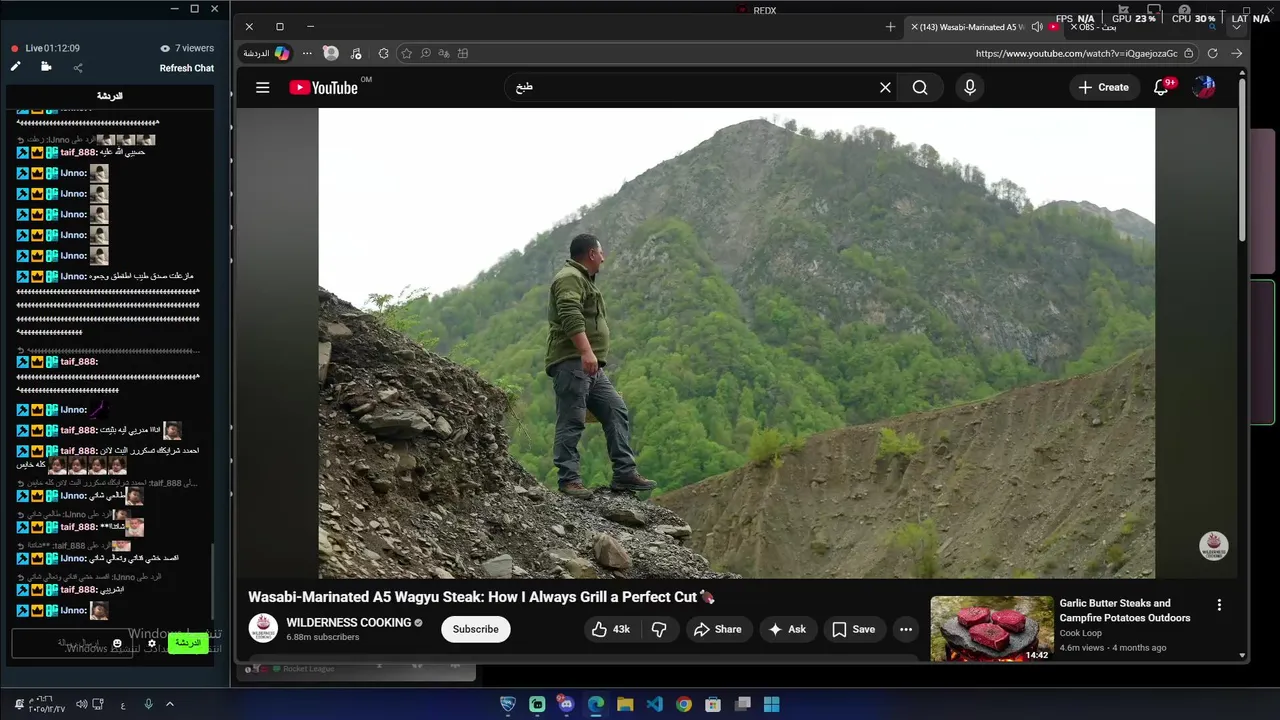Toggle the taskbar microphone icon
This screenshot has height=720, width=1280.
pos(149,704)
